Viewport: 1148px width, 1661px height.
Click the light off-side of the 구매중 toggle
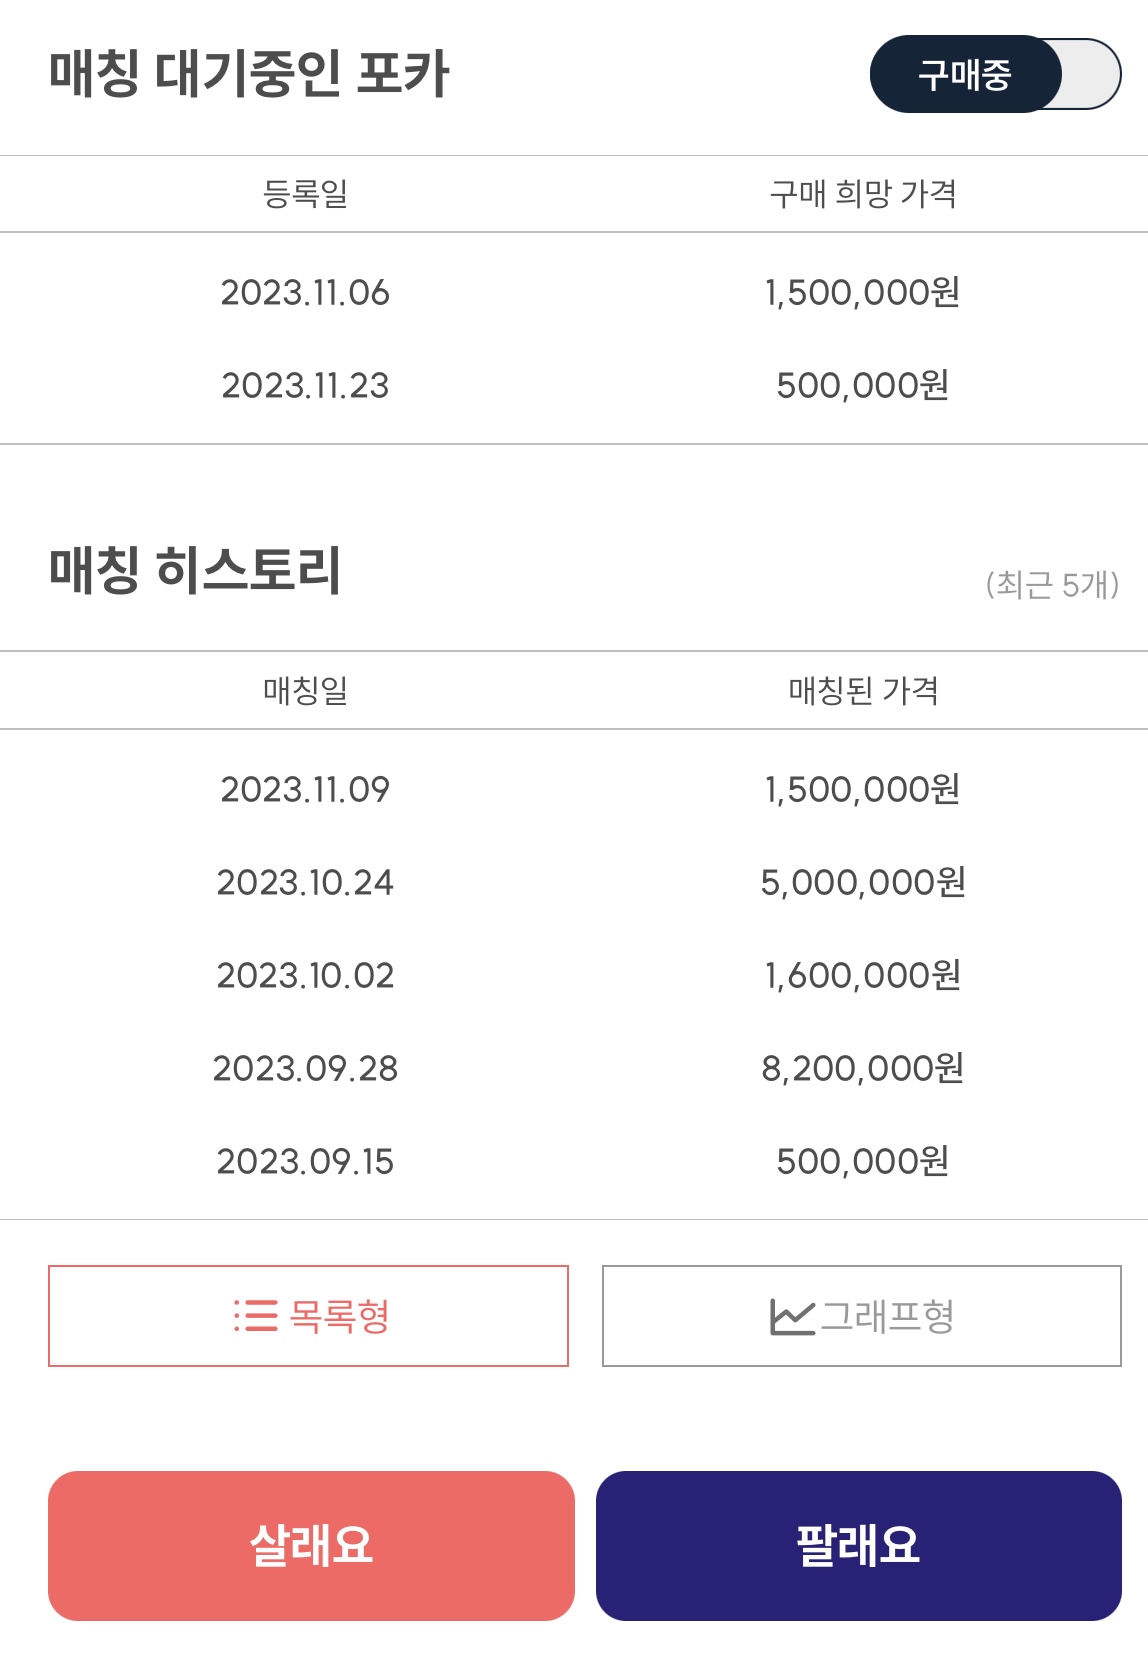(1090, 74)
